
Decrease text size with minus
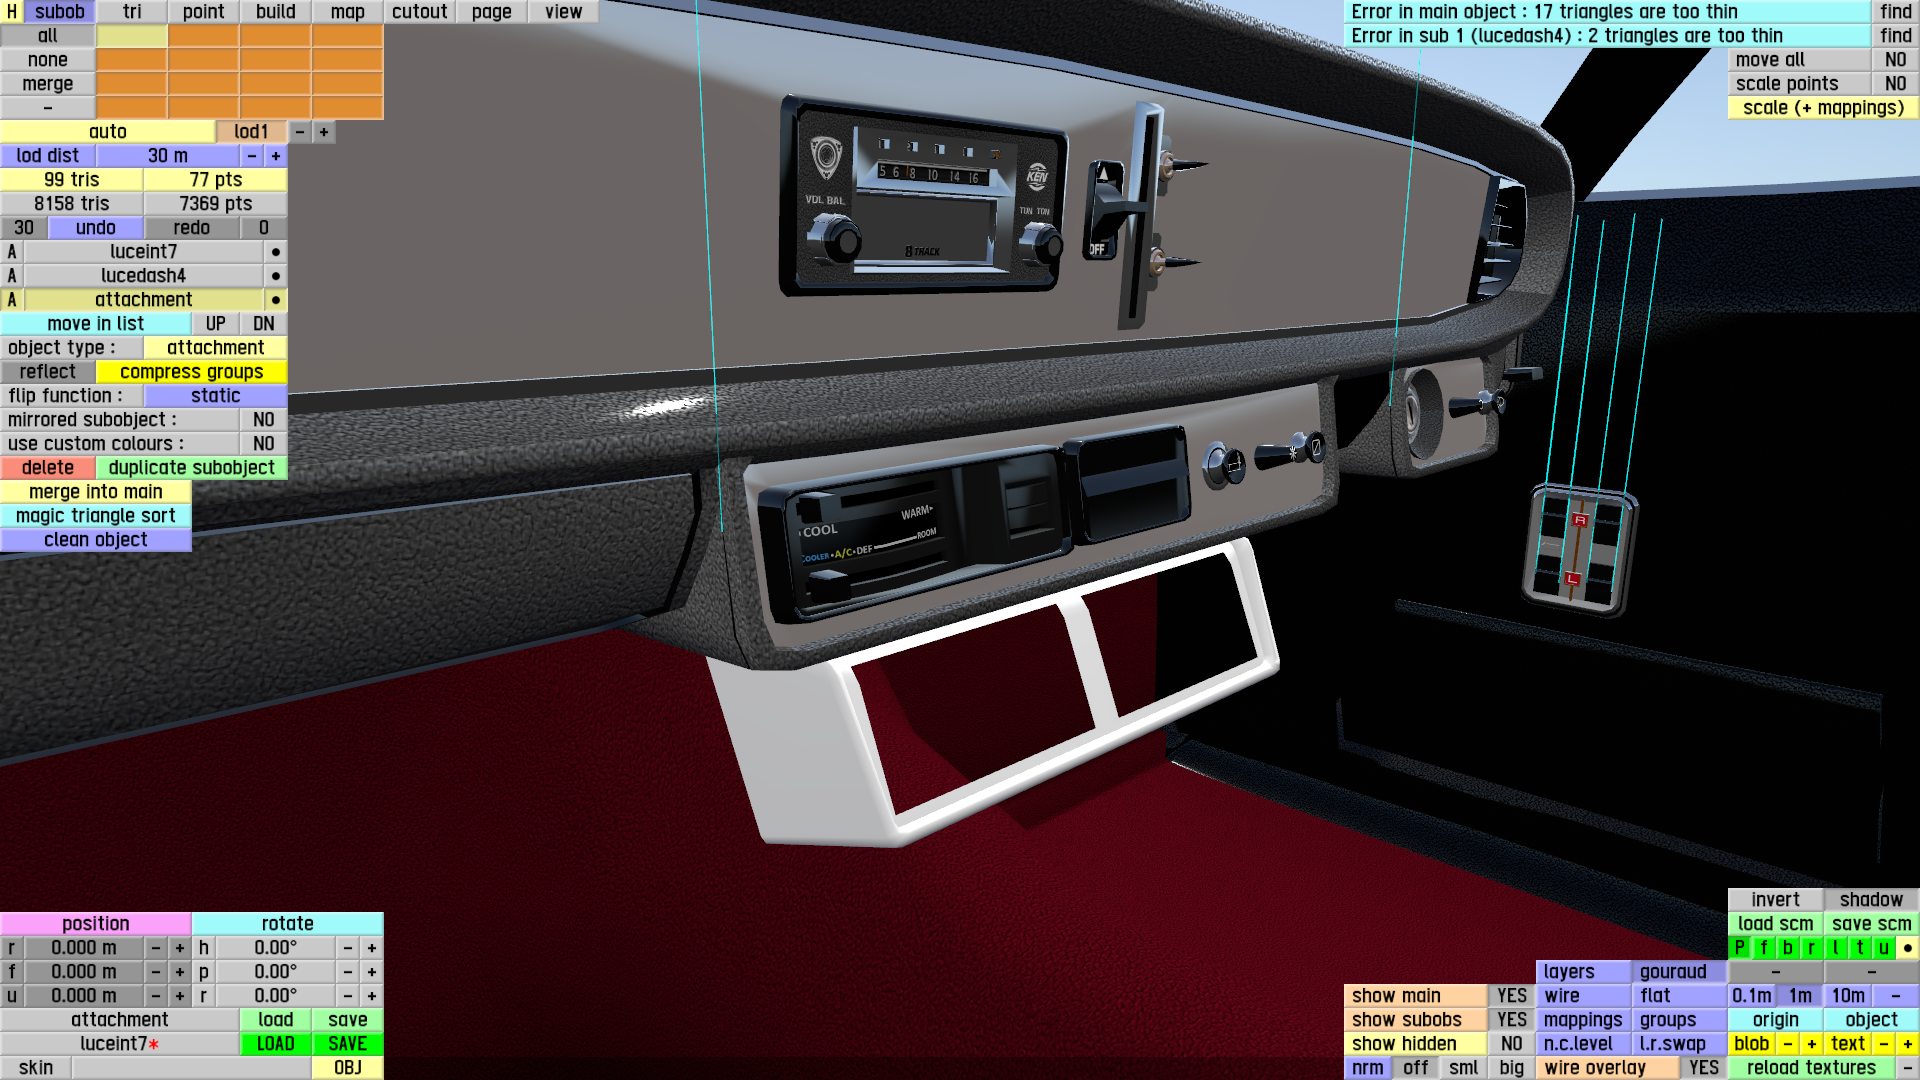click(x=1883, y=1044)
